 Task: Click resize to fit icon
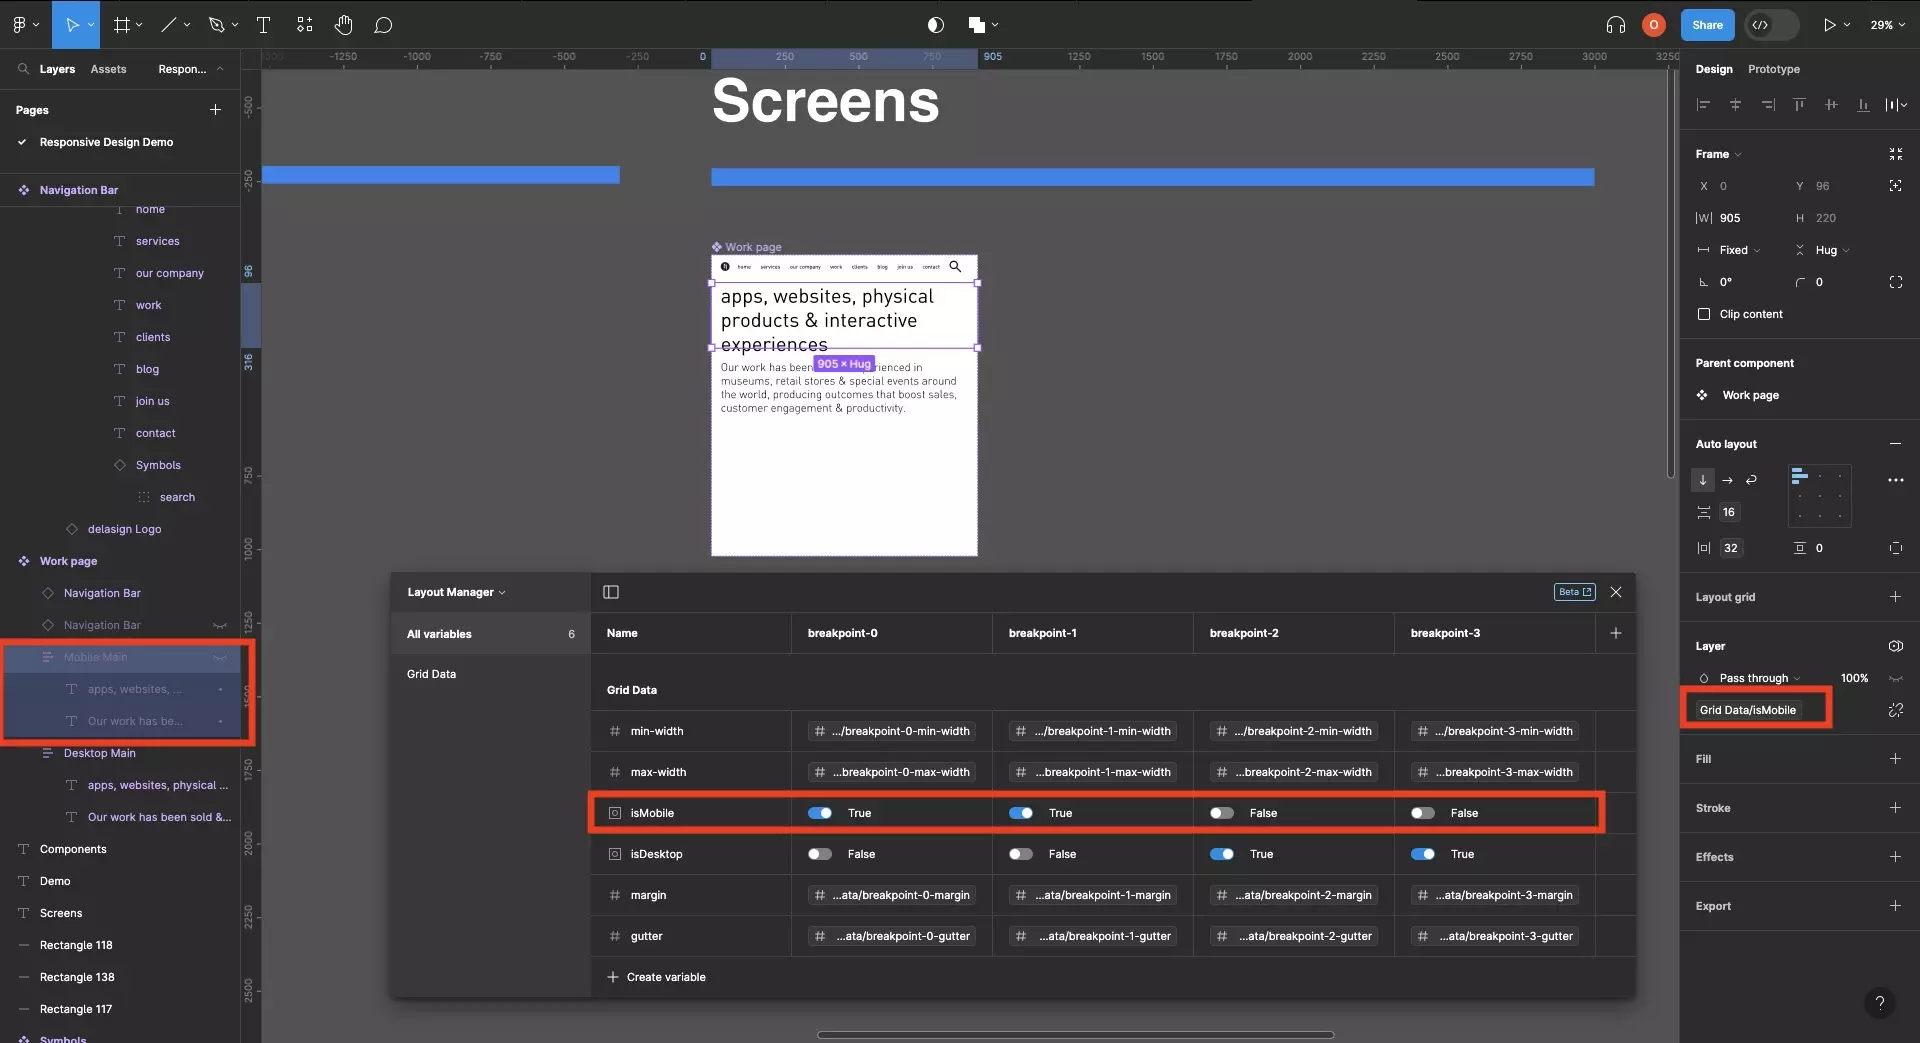point(1895,154)
